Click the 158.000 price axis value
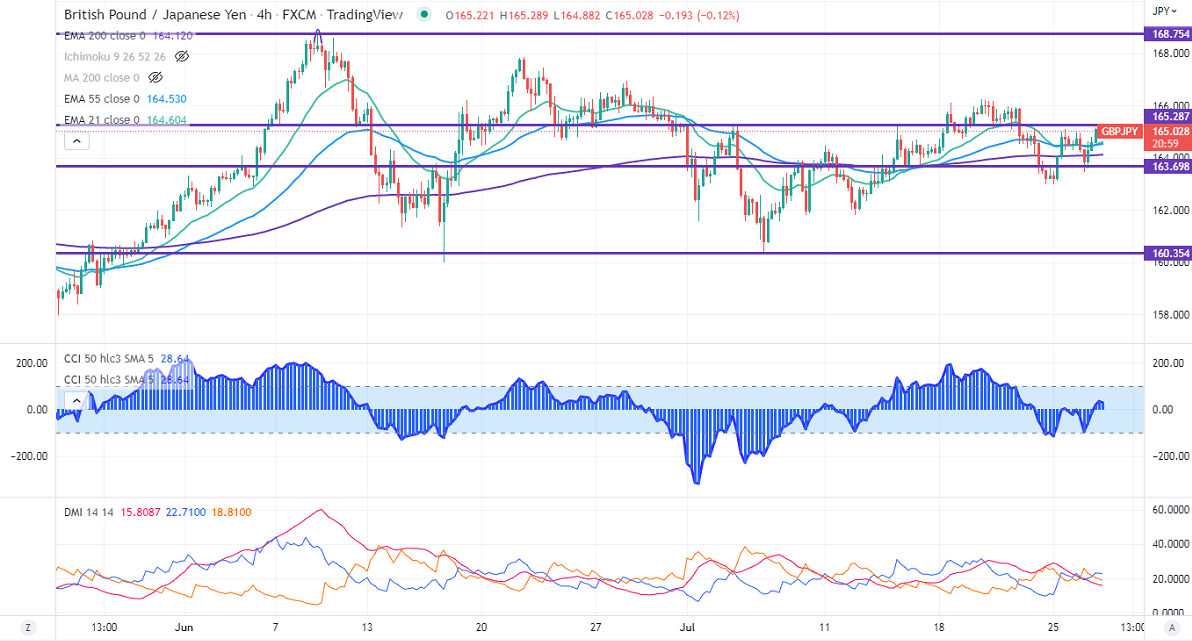 point(1171,315)
